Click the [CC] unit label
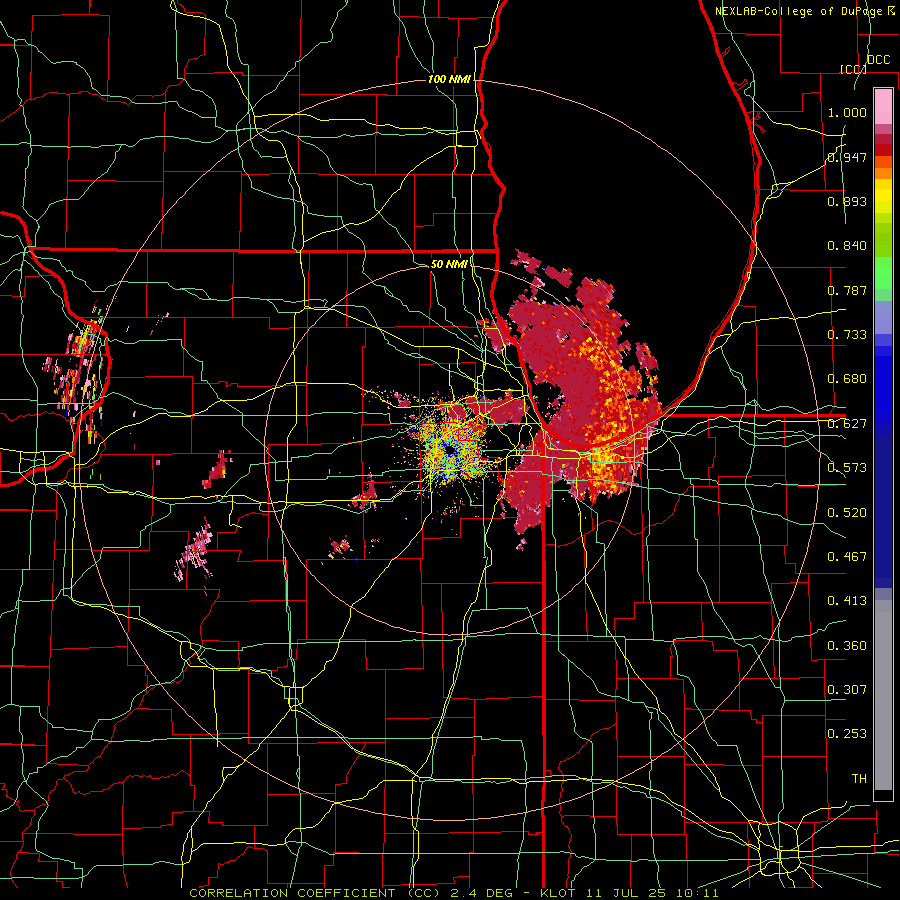The width and height of the screenshot is (900, 900). (x=853, y=69)
